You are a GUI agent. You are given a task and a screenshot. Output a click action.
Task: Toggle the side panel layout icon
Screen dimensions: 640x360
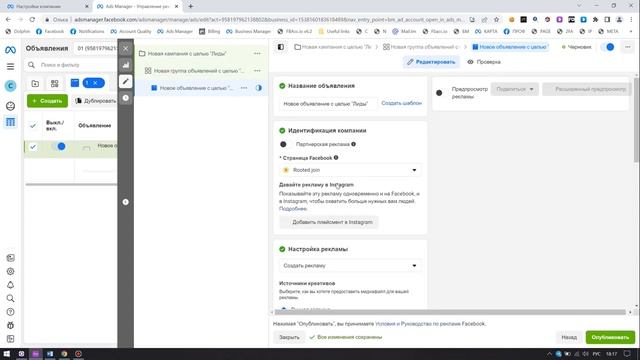tap(281, 47)
